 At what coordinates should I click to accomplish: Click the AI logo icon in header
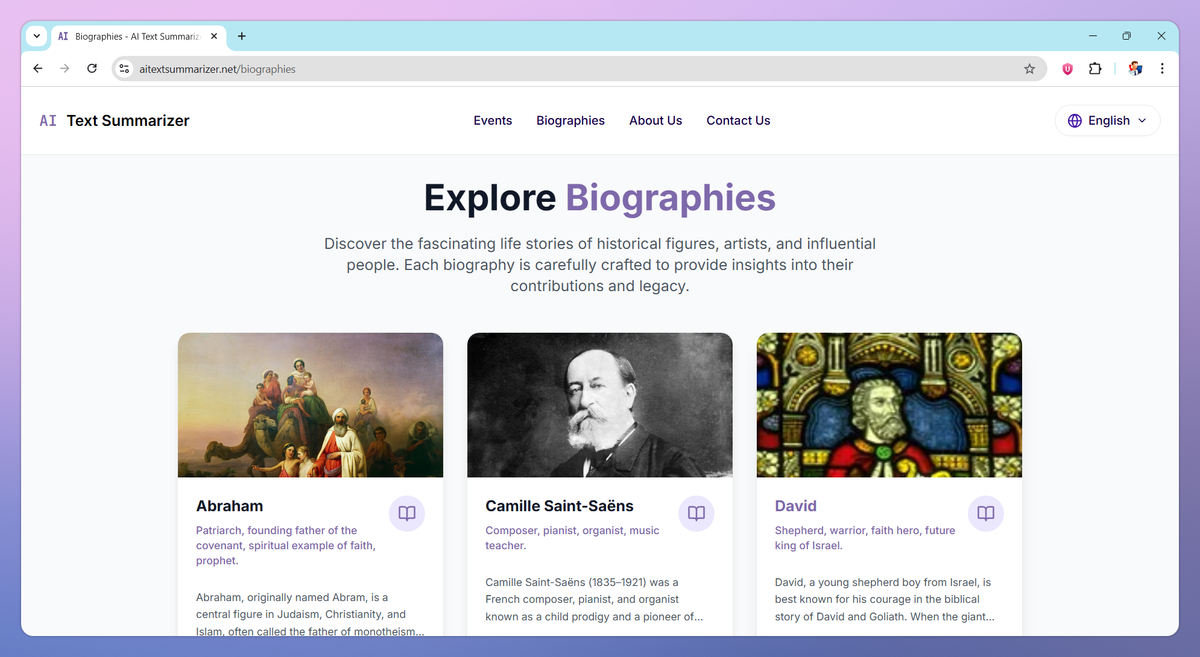pyautogui.click(x=48, y=121)
